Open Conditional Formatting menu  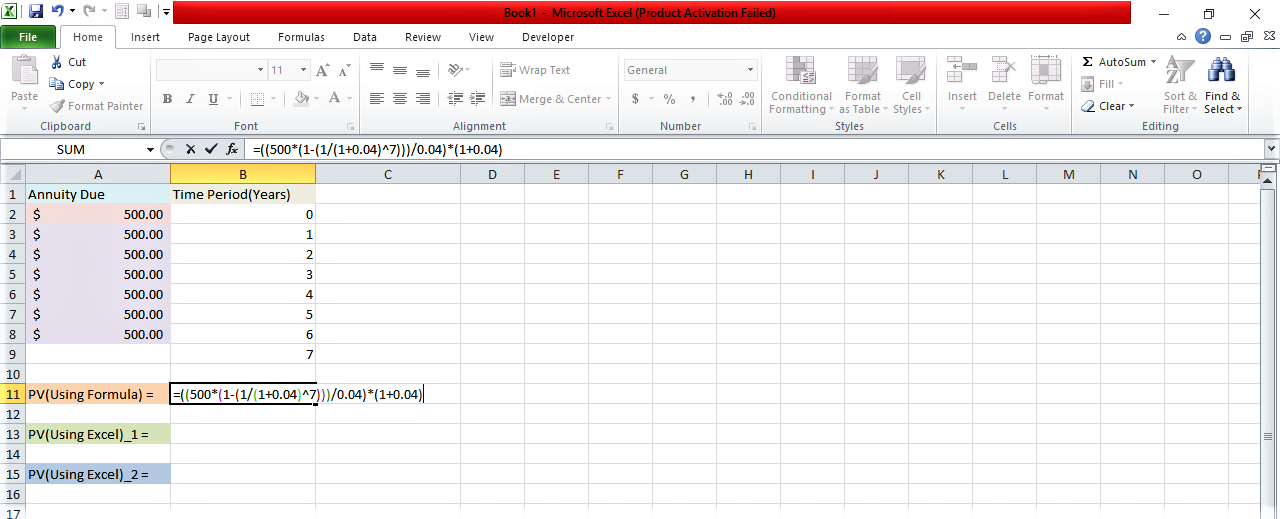pos(801,85)
